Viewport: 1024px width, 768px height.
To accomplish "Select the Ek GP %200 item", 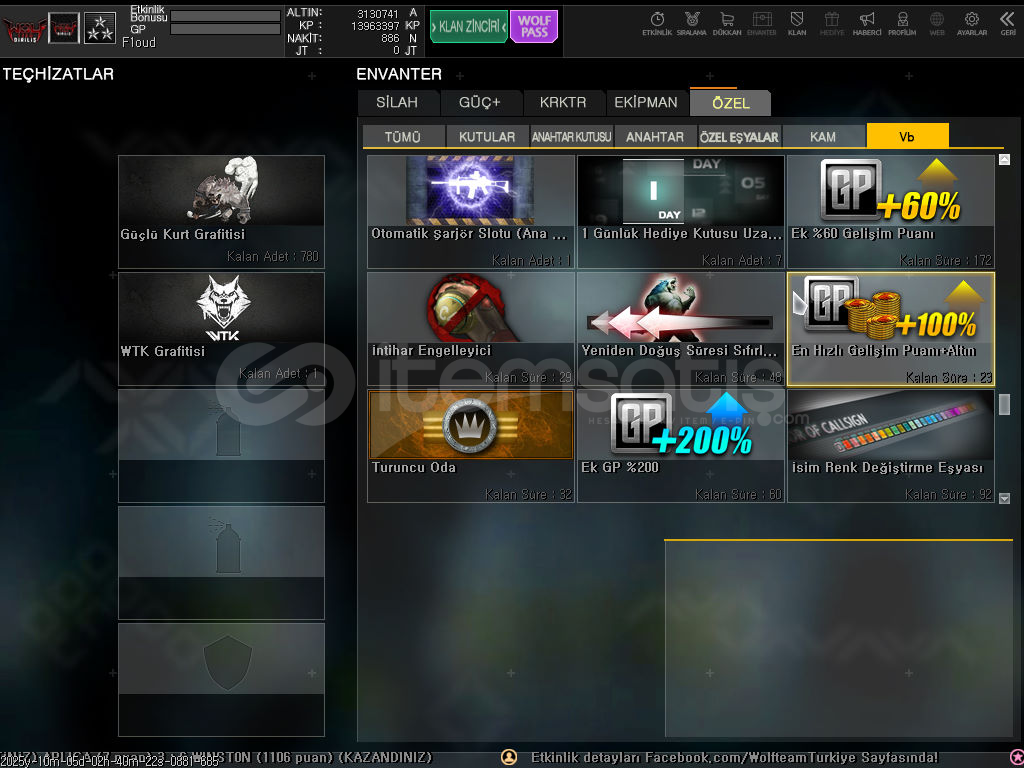I will tap(680, 446).
